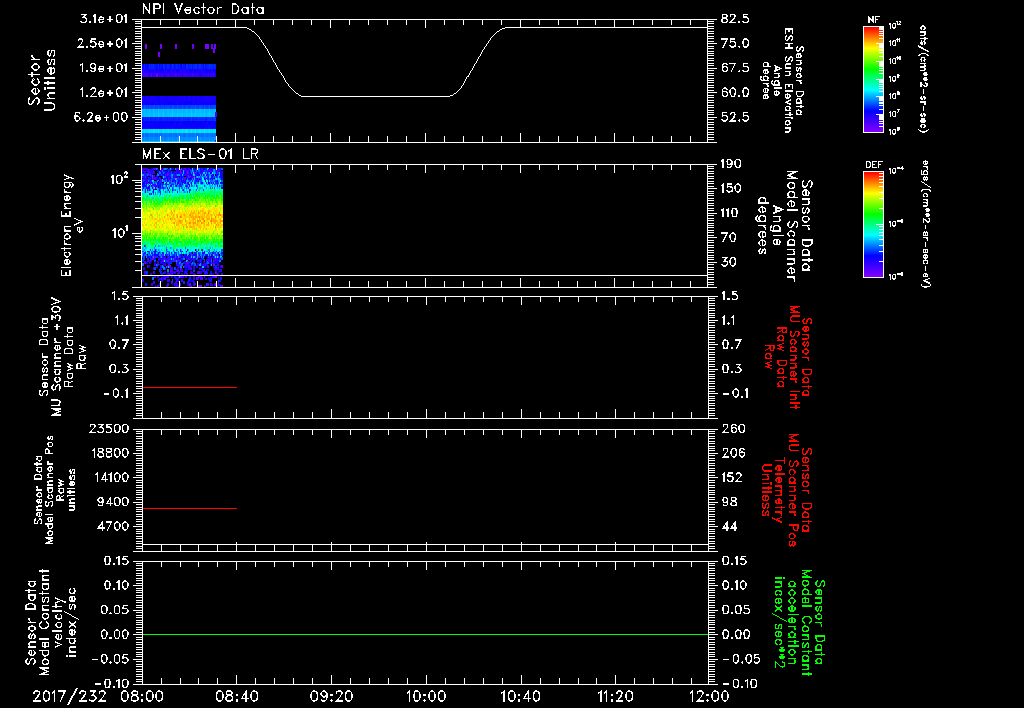
Task: Click the "1.2e+01" sector tick value
Action: (104, 93)
